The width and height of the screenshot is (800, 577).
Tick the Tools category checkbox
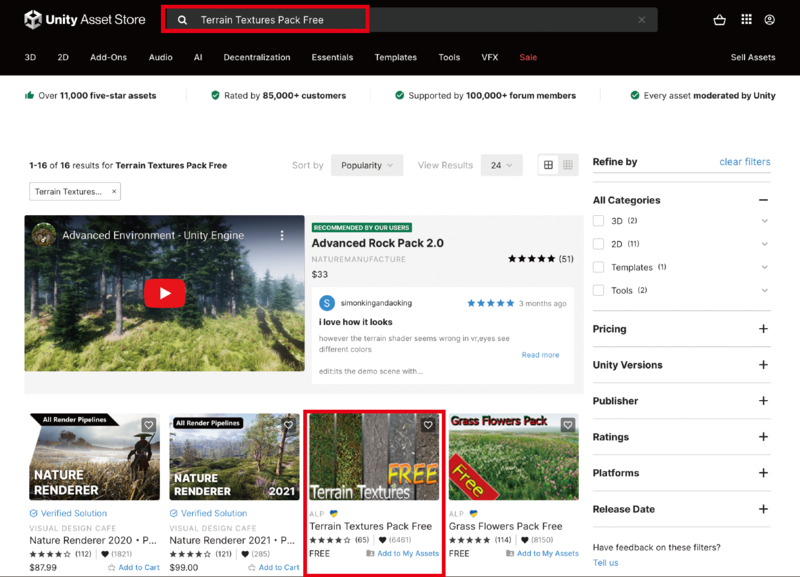pos(598,290)
